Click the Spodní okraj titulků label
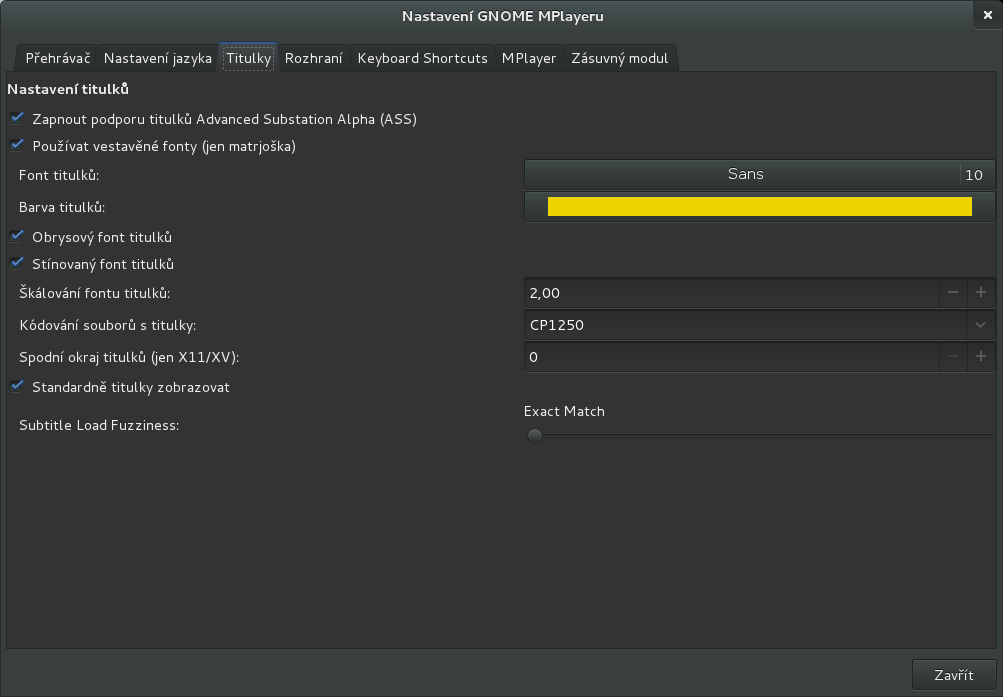Viewport: 1003px width, 697px height. click(x=129, y=357)
